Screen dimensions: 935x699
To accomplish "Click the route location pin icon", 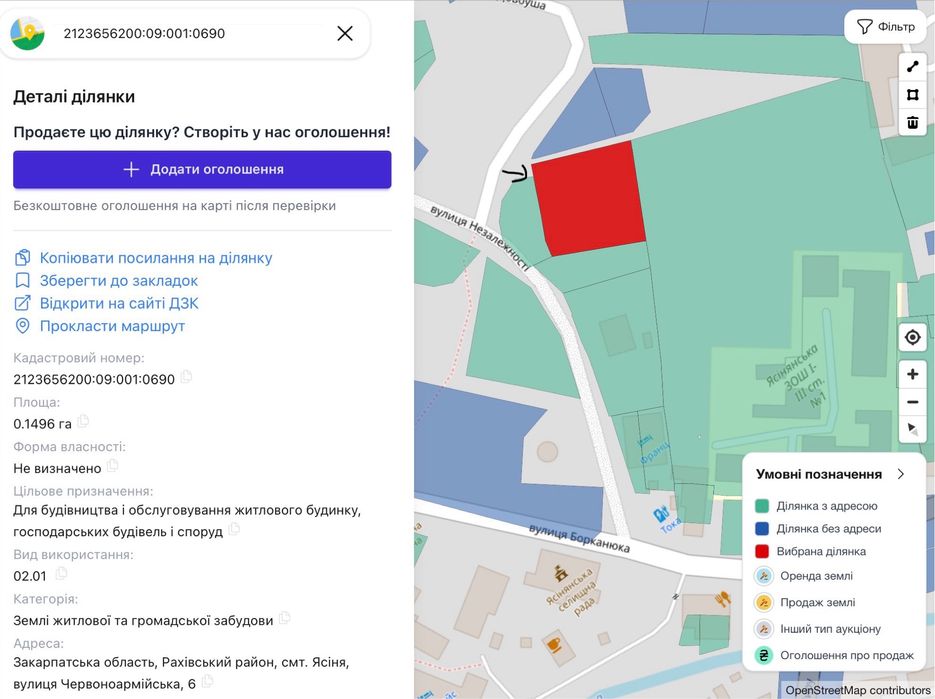I will click(x=22, y=326).
